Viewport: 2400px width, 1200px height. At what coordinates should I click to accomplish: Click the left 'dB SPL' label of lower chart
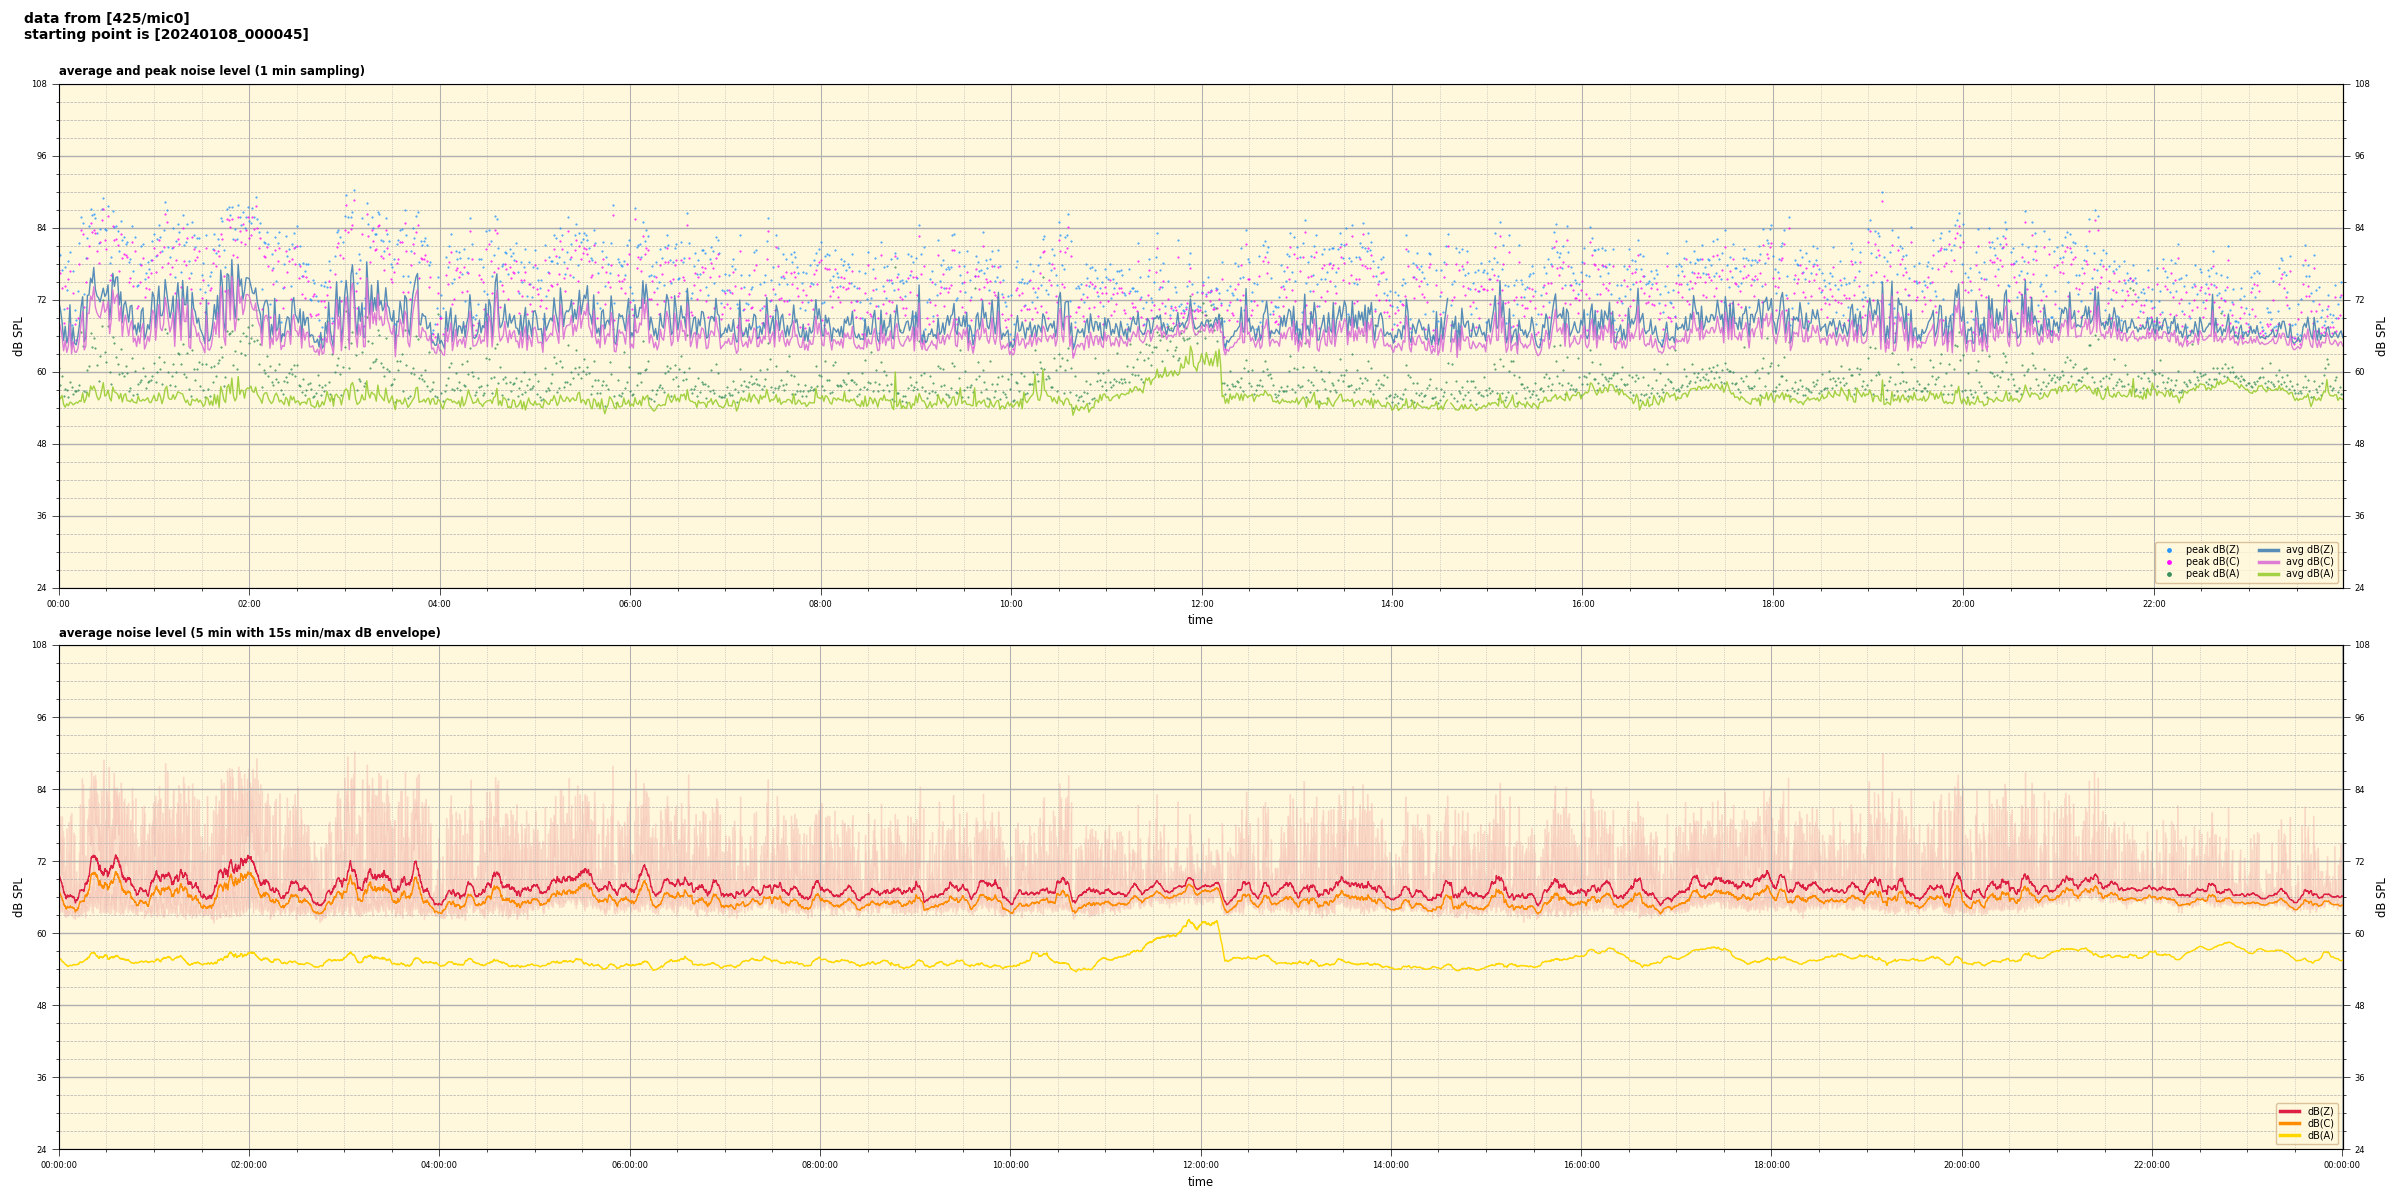pyautogui.click(x=18, y=897)
